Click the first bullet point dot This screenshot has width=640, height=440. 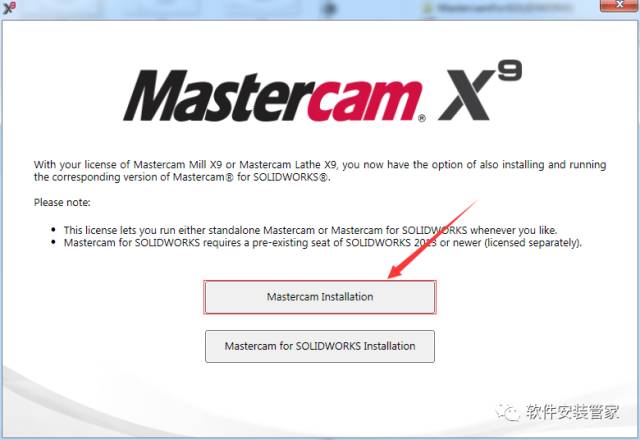tap(53, 230)
